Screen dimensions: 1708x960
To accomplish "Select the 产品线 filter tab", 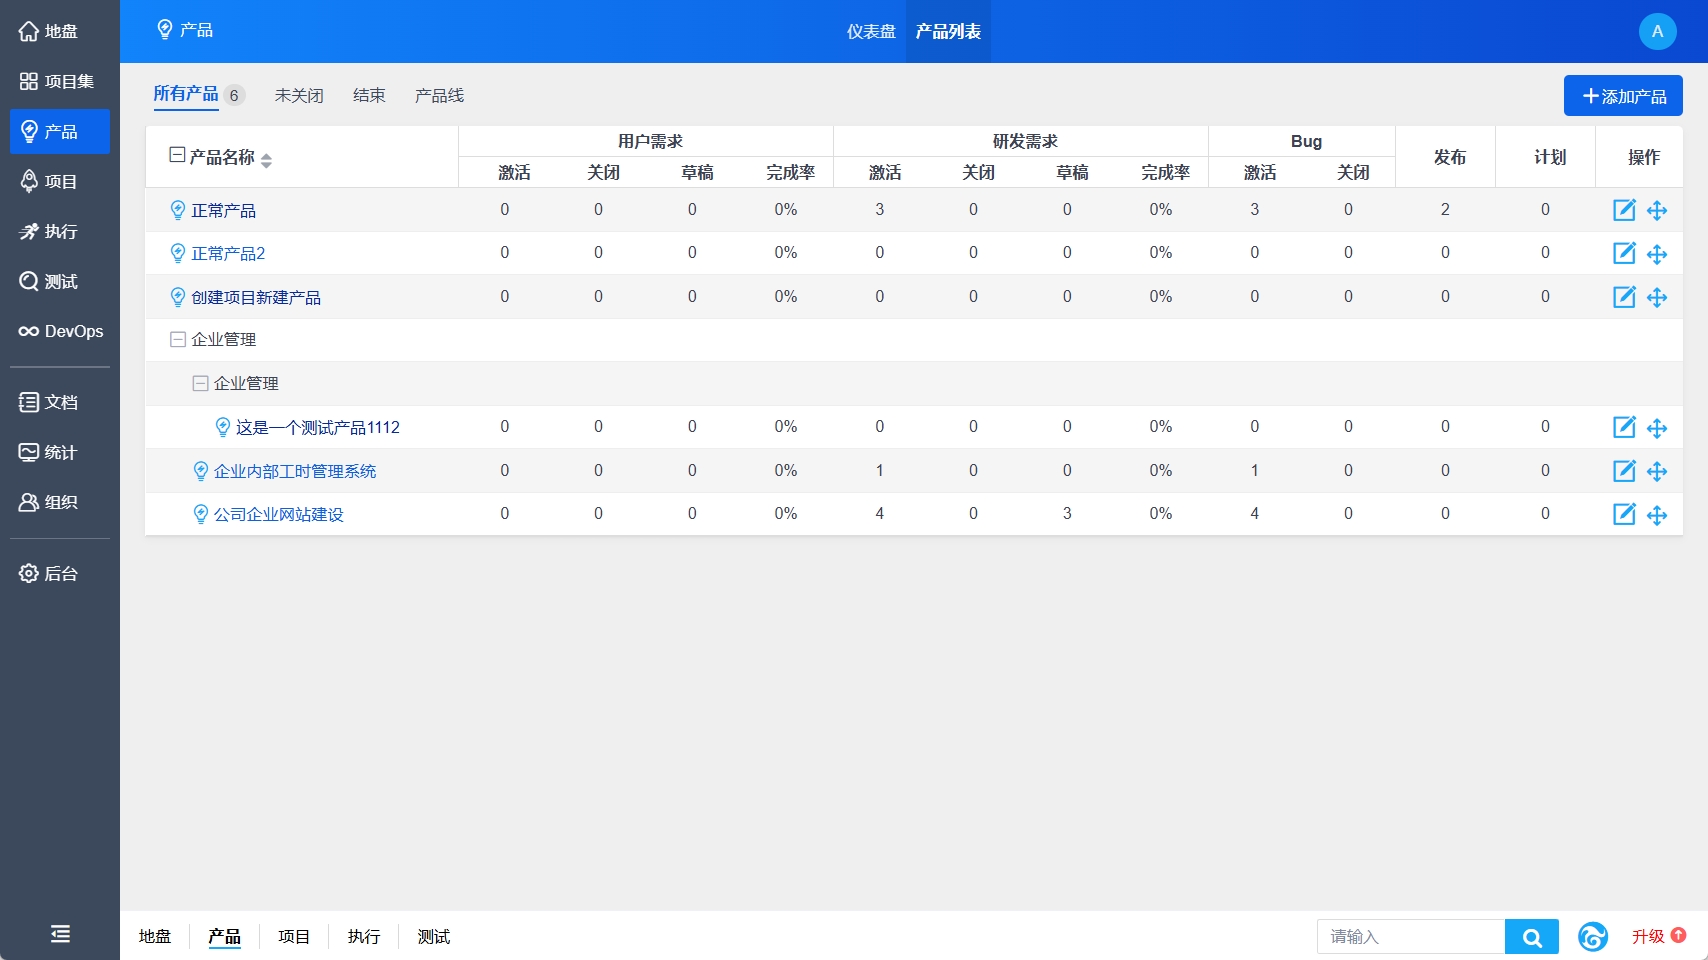I will [x=439, y=95].
